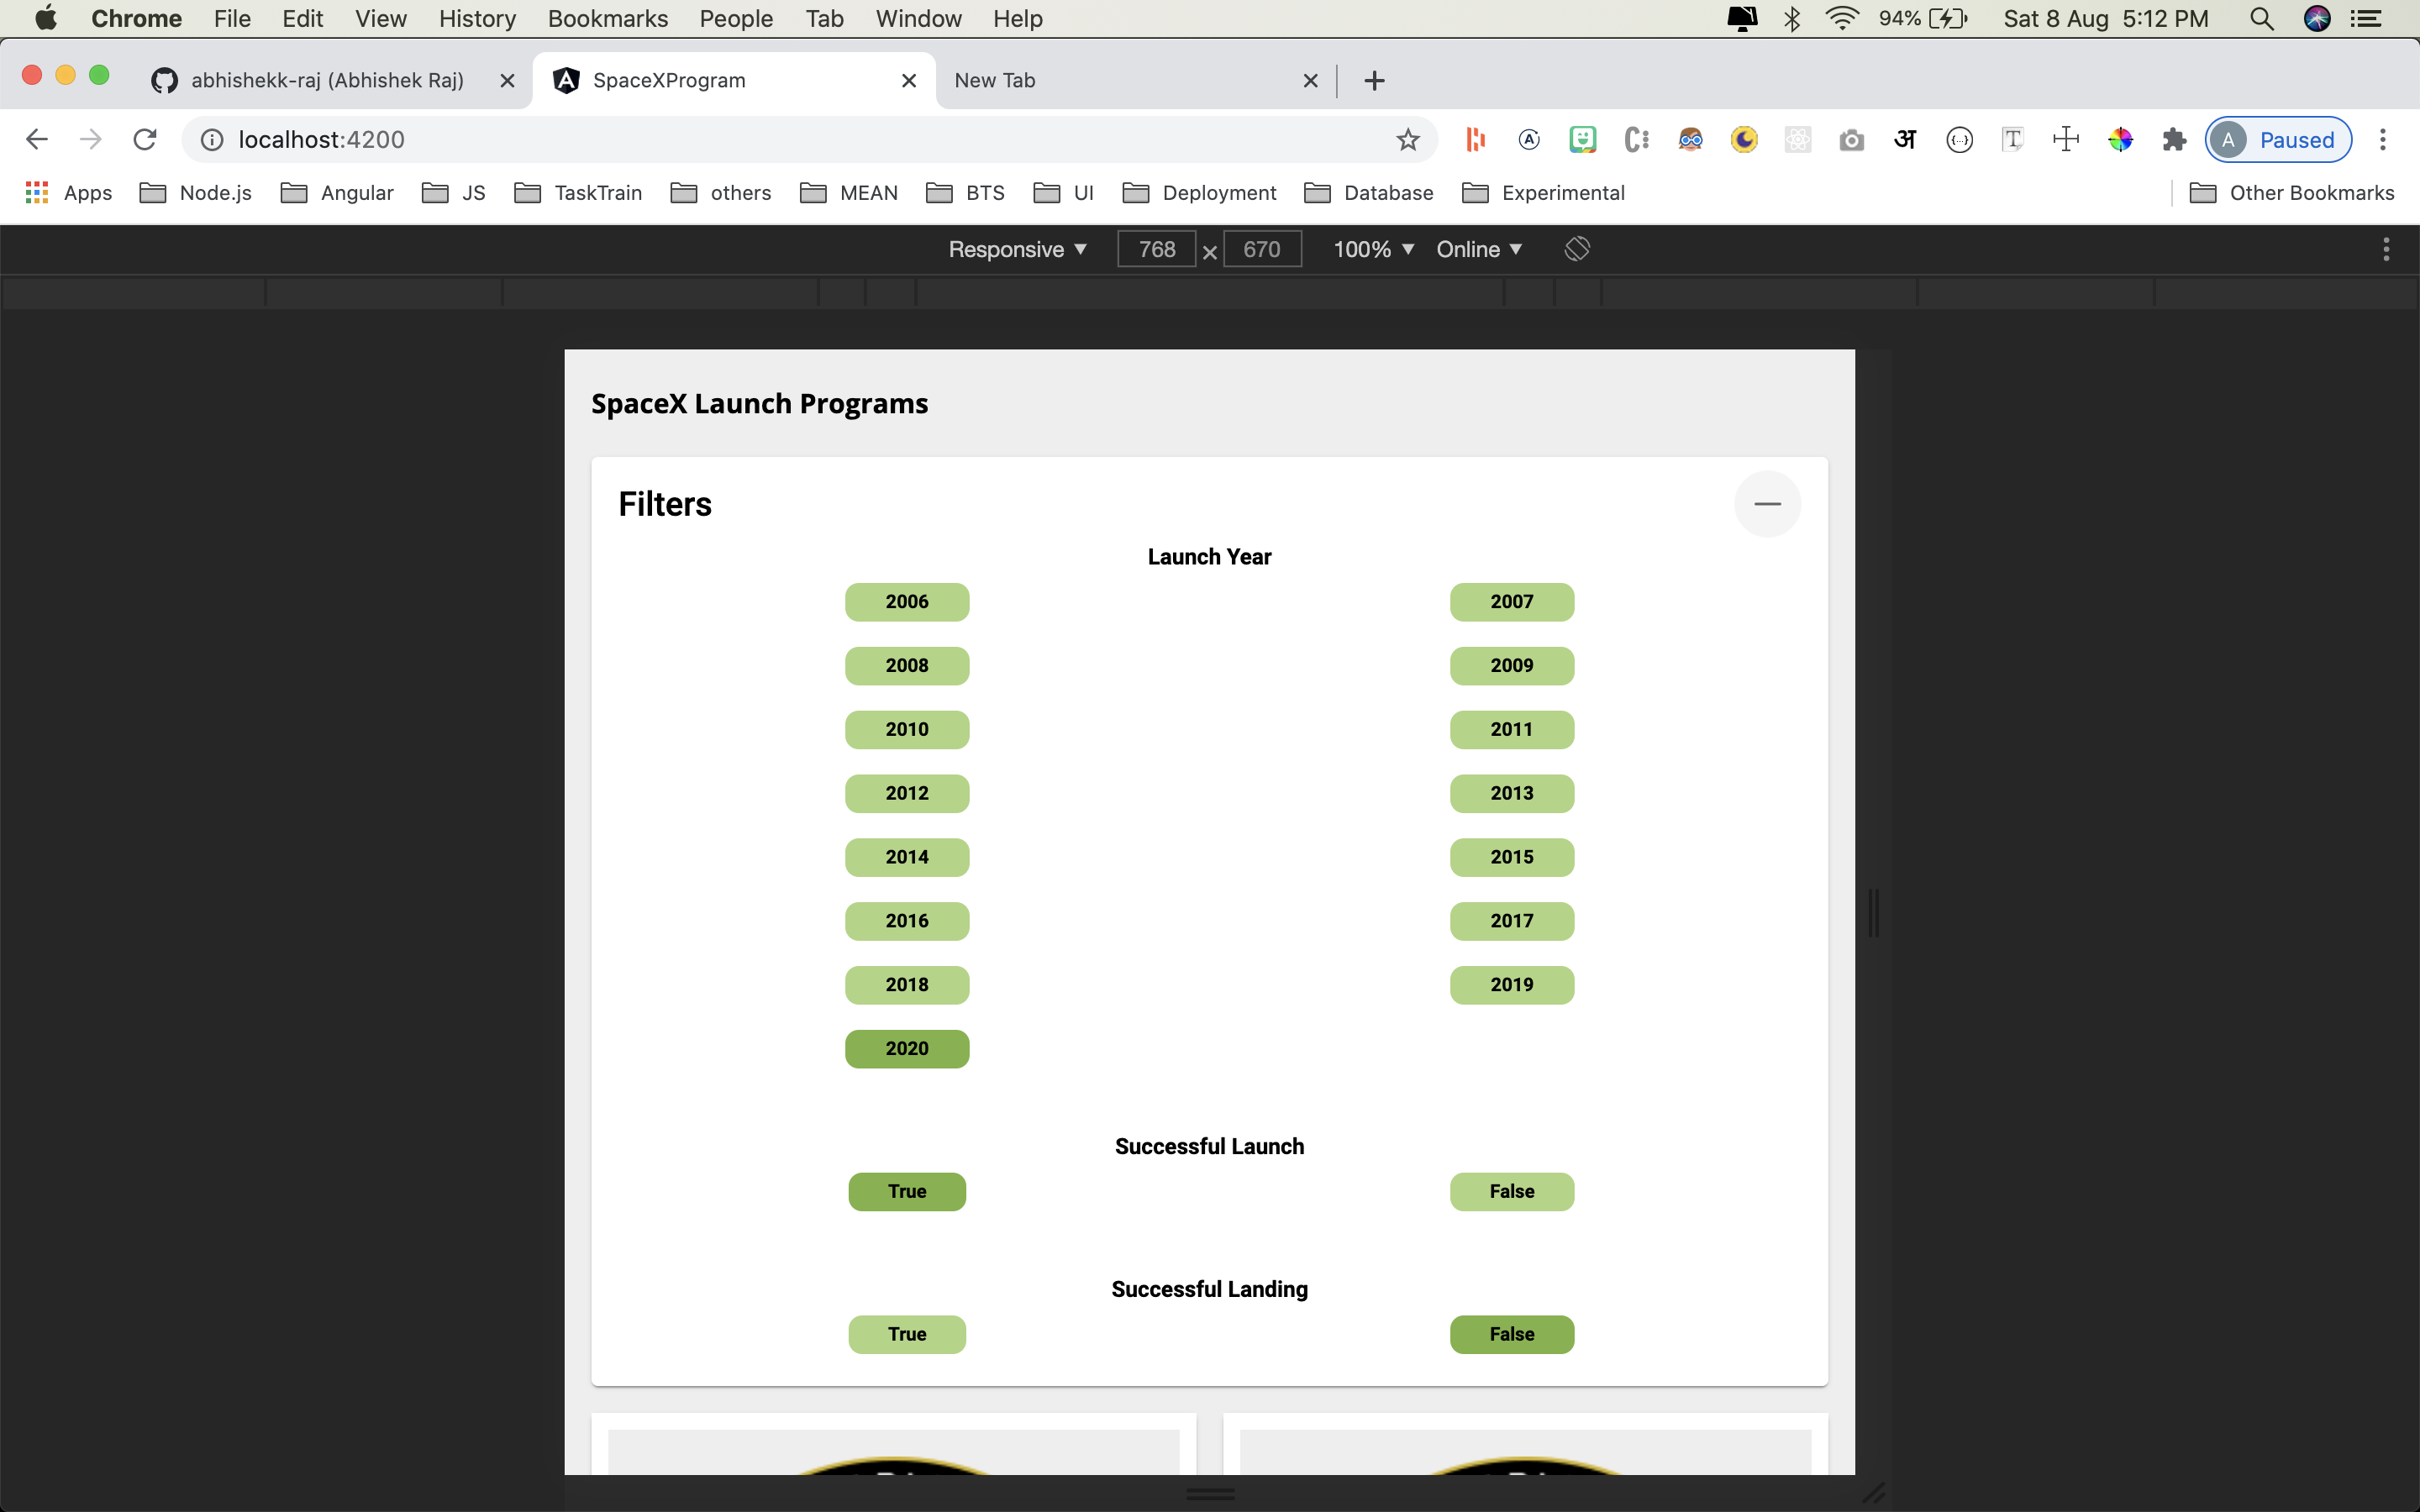
Task: Open DevTools device toolbar three-dot menu
Action: tap(2386, 249)
